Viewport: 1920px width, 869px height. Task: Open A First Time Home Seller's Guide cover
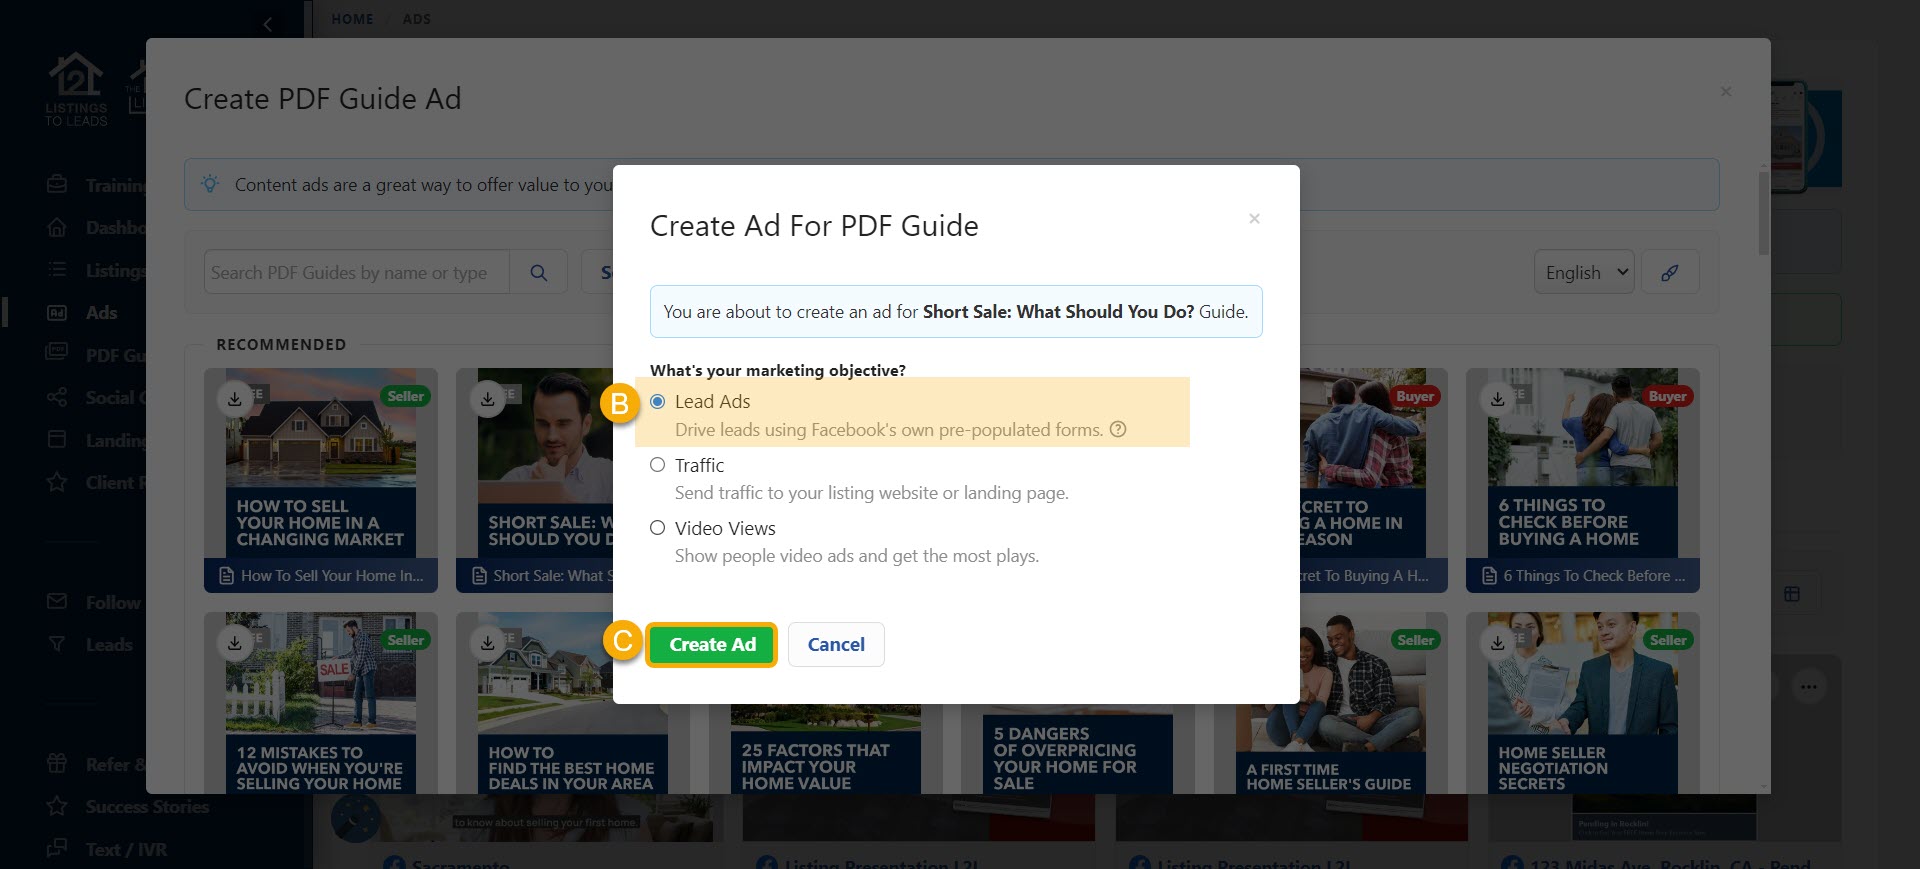click(1330, 704)
